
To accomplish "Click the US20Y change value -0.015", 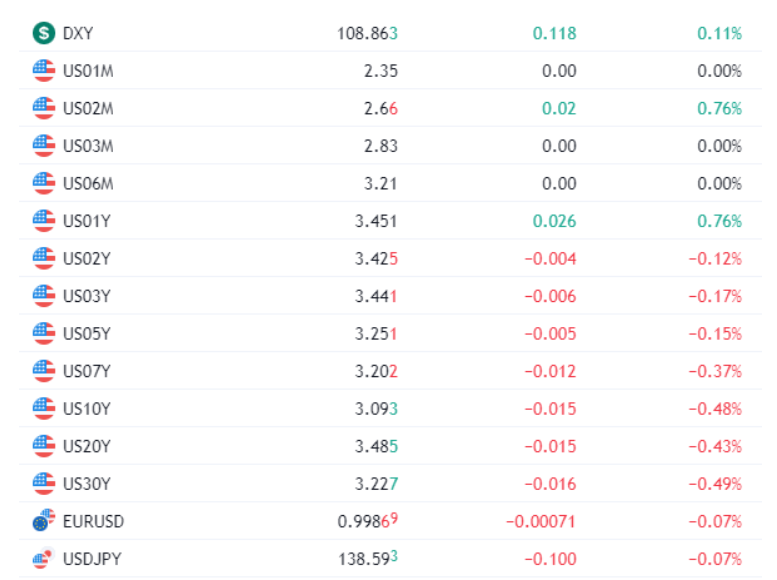I will coord(551,446).
